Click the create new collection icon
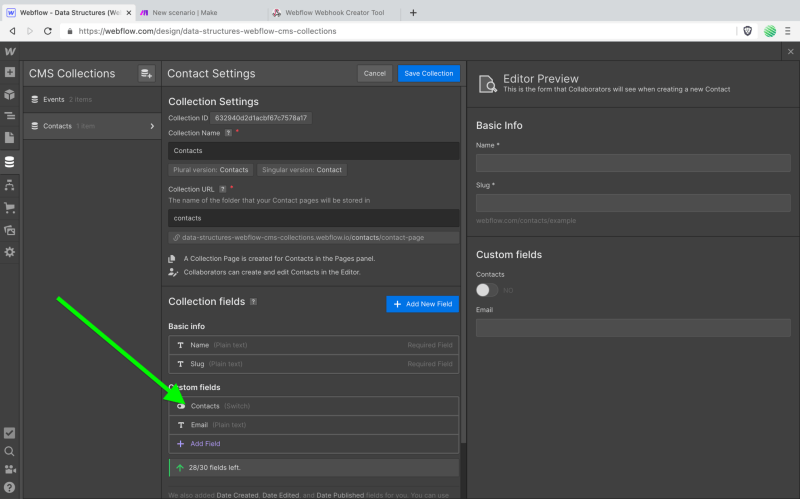Image resolution: width=800 pixels, height=499 pixels. pyautogui.click(x=146, y=73)
